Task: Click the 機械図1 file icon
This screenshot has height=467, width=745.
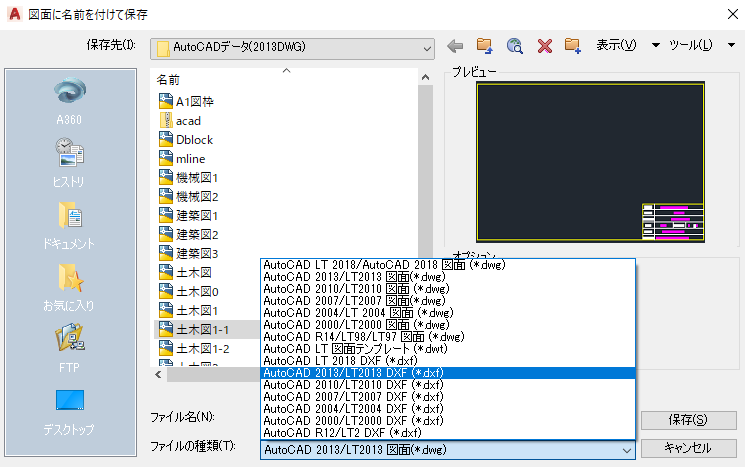Action: click(x=165, y=177)
